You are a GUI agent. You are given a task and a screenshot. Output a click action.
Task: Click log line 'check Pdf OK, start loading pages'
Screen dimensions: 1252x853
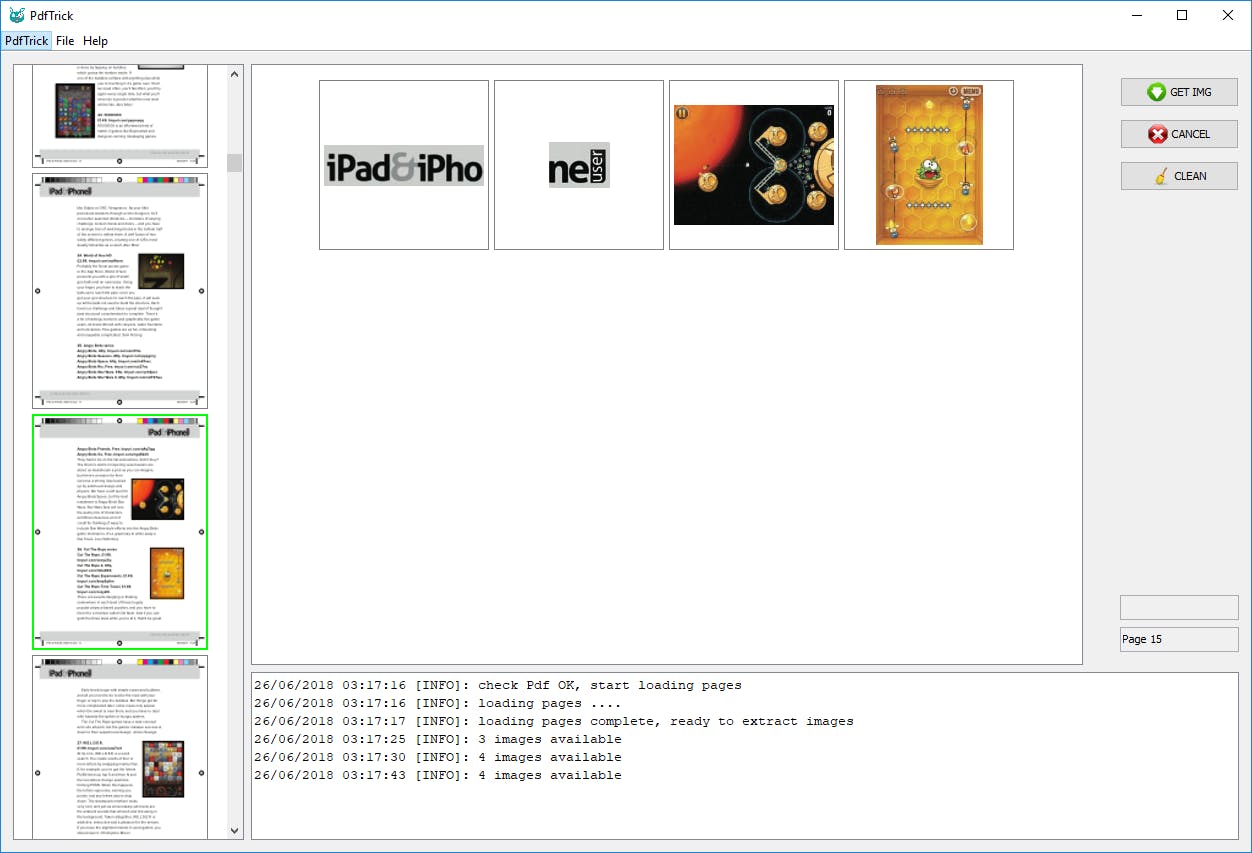pos(498,686)
